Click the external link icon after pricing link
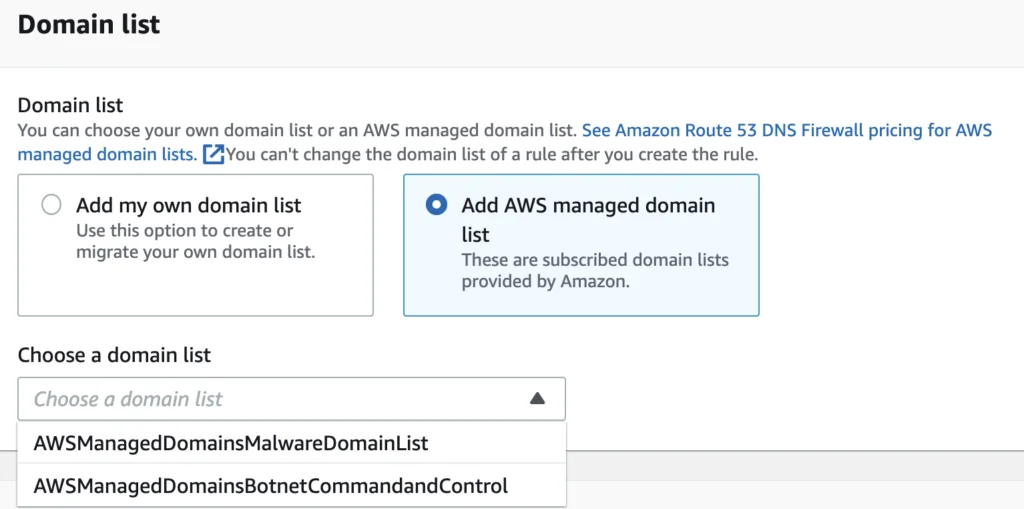Screen dimensions: 1024x509 coord(214,156)
